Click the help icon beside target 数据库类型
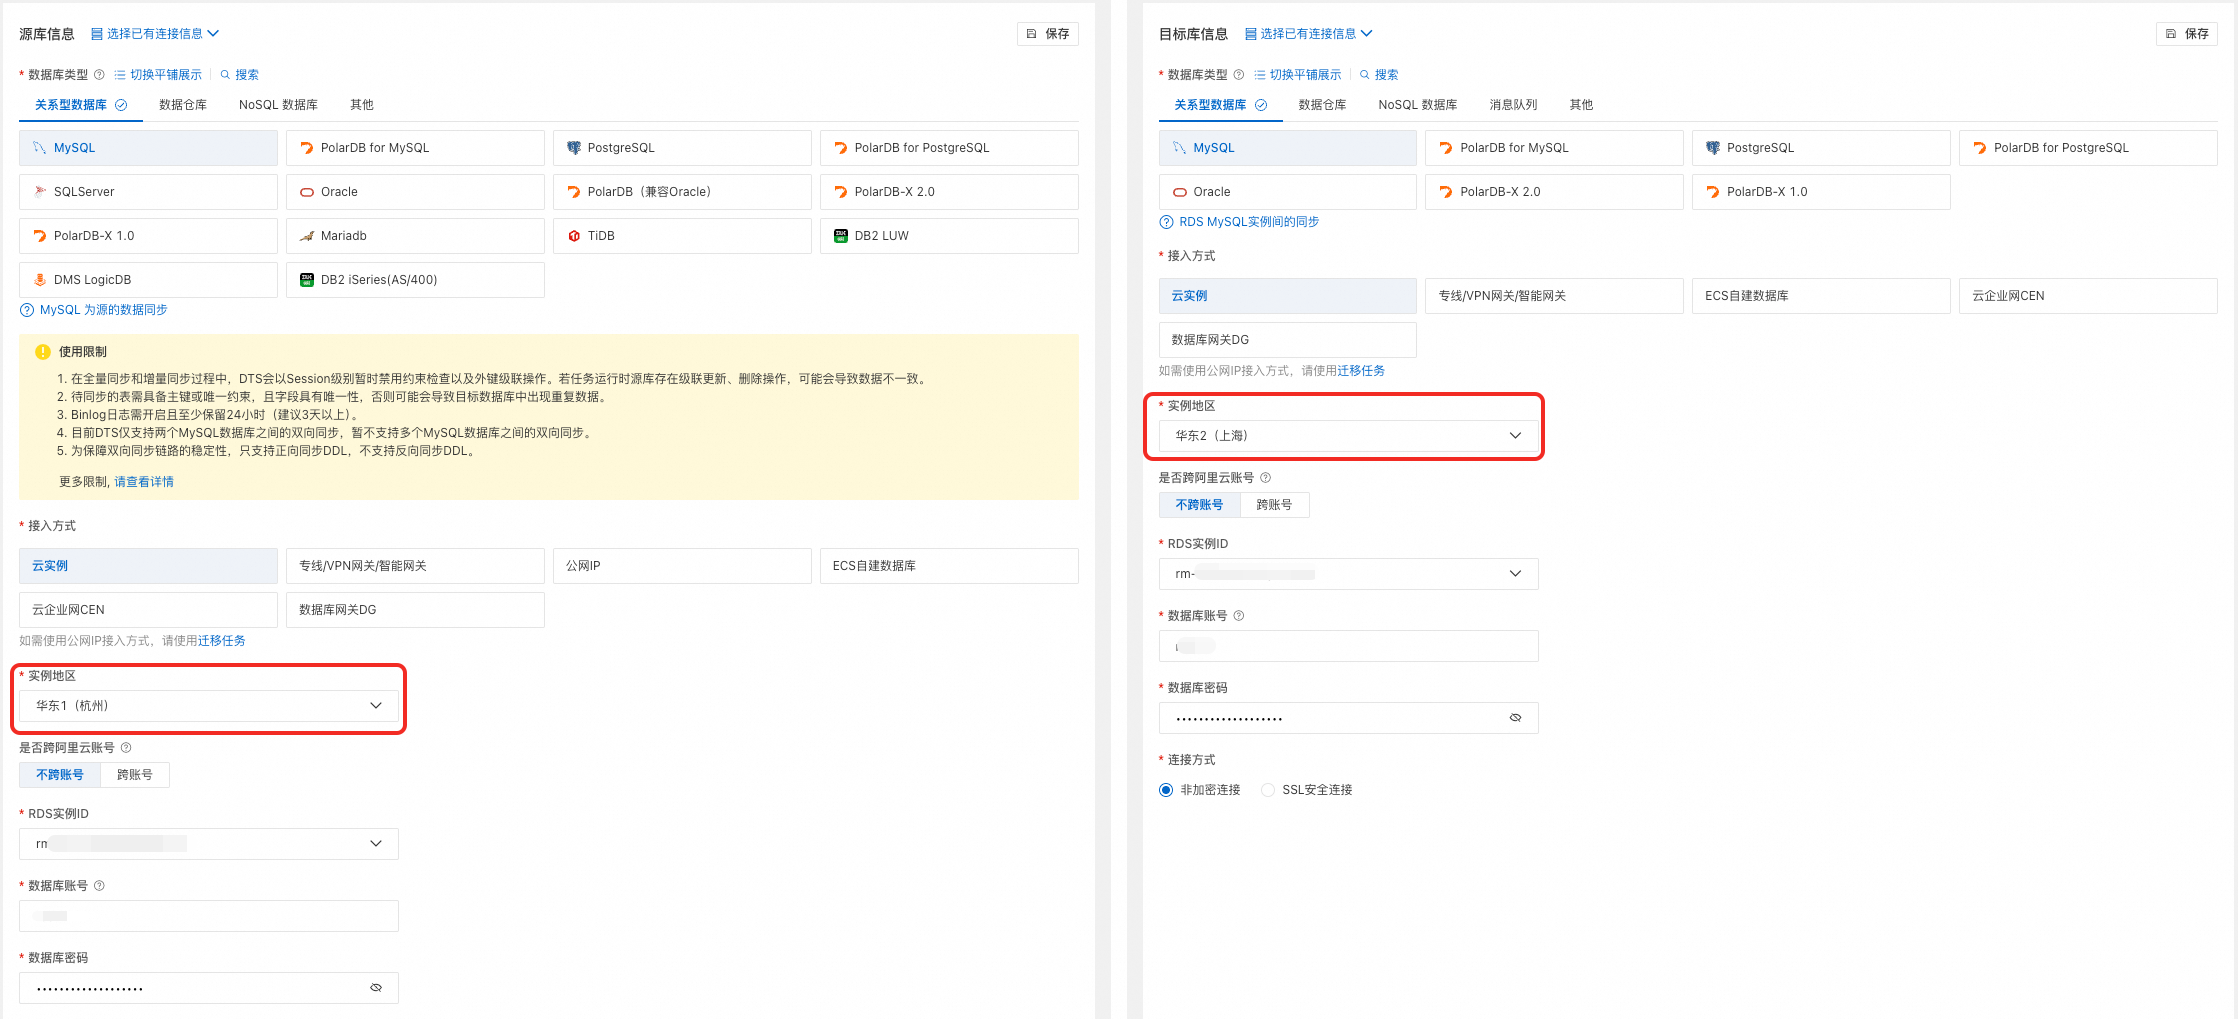Screen dimensions: 2238x1019 click(x=1239, y=75)
